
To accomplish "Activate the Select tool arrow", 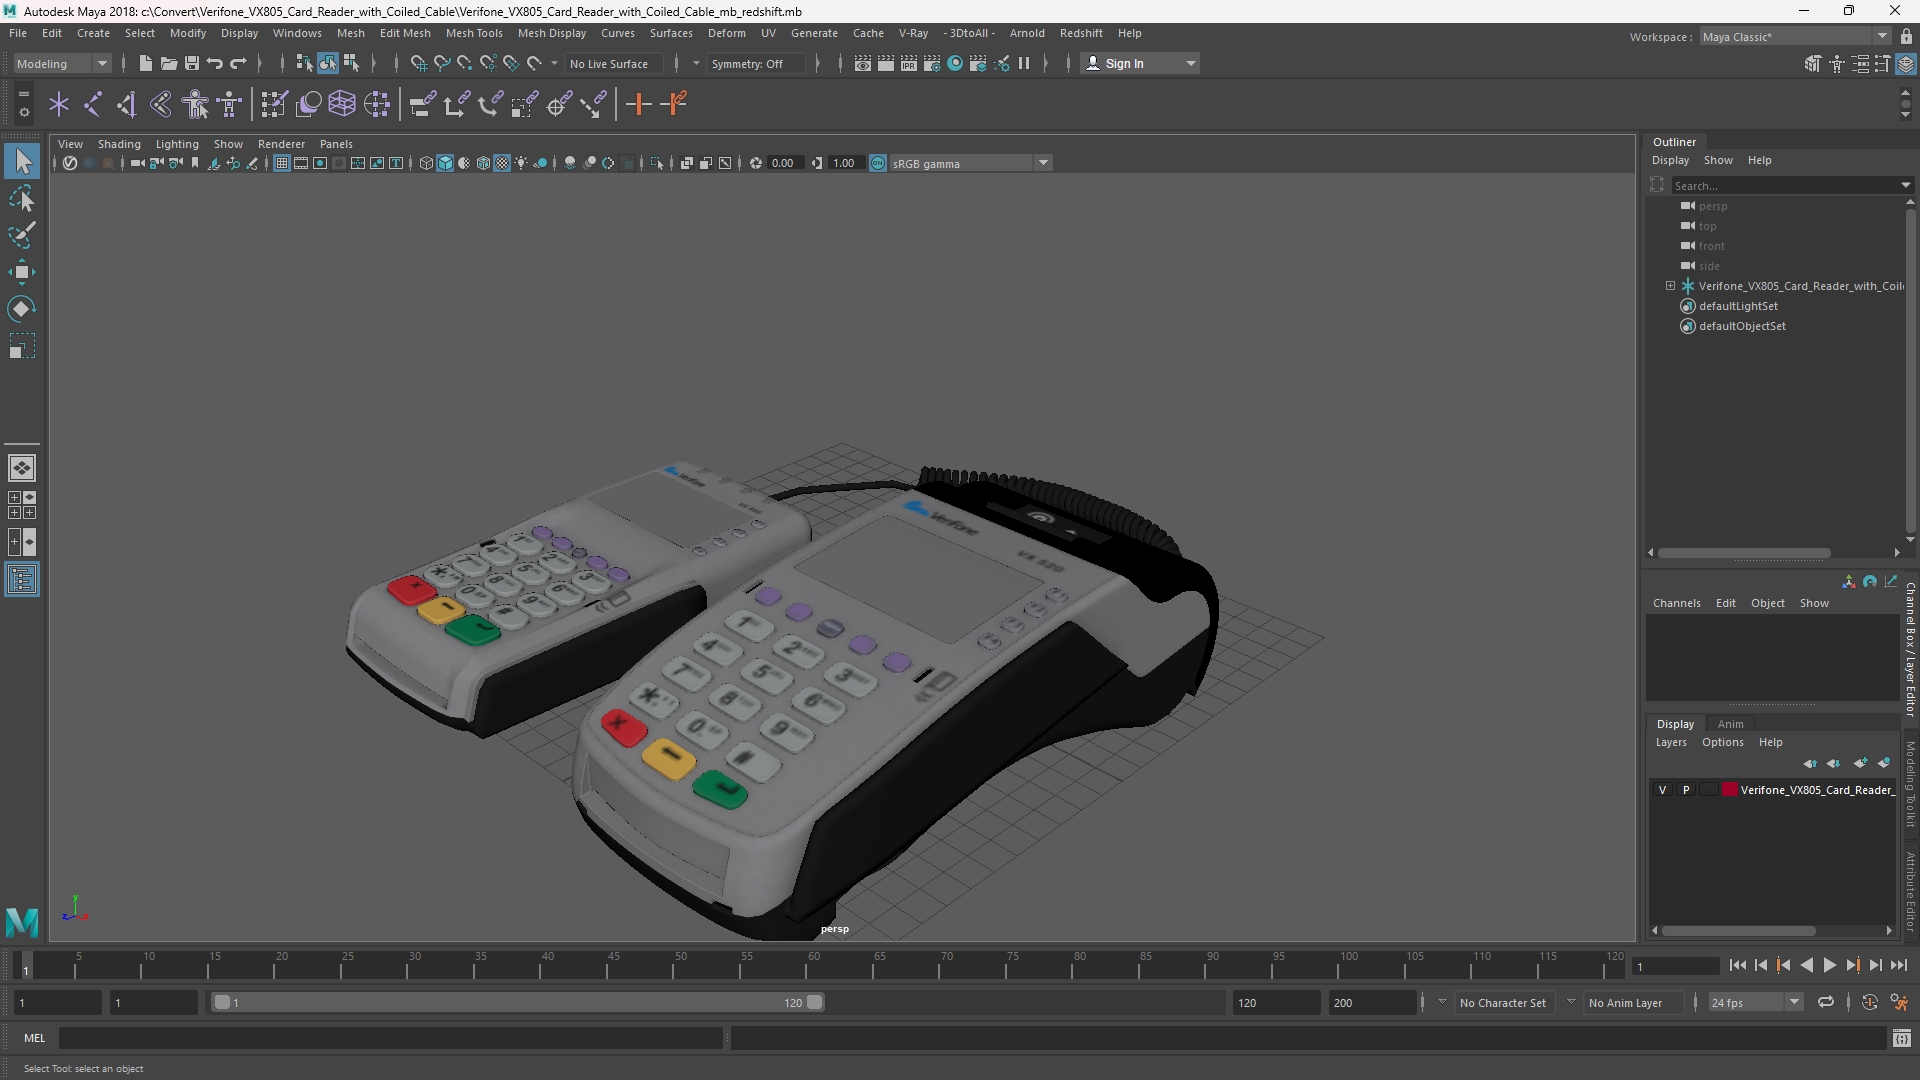I will click(22, 161).
